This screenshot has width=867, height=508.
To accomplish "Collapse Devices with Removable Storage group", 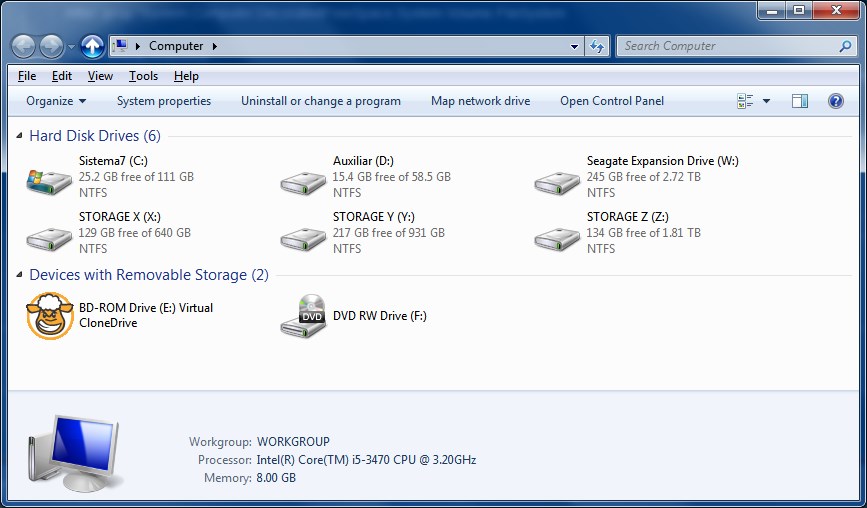I will pos(20,275).
